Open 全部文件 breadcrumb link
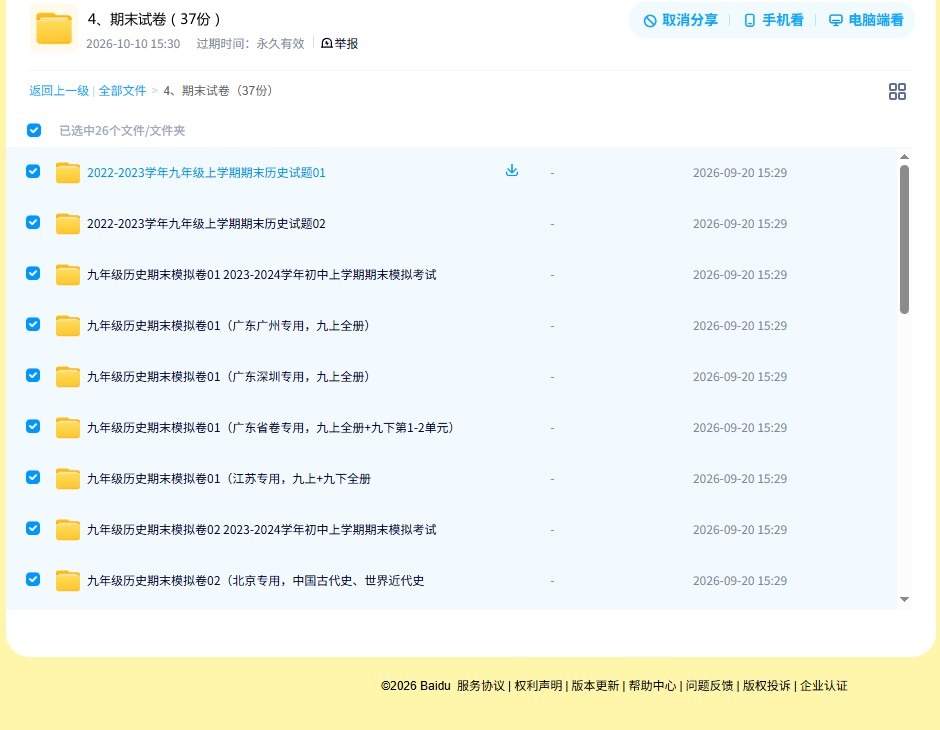 point(122,91)
